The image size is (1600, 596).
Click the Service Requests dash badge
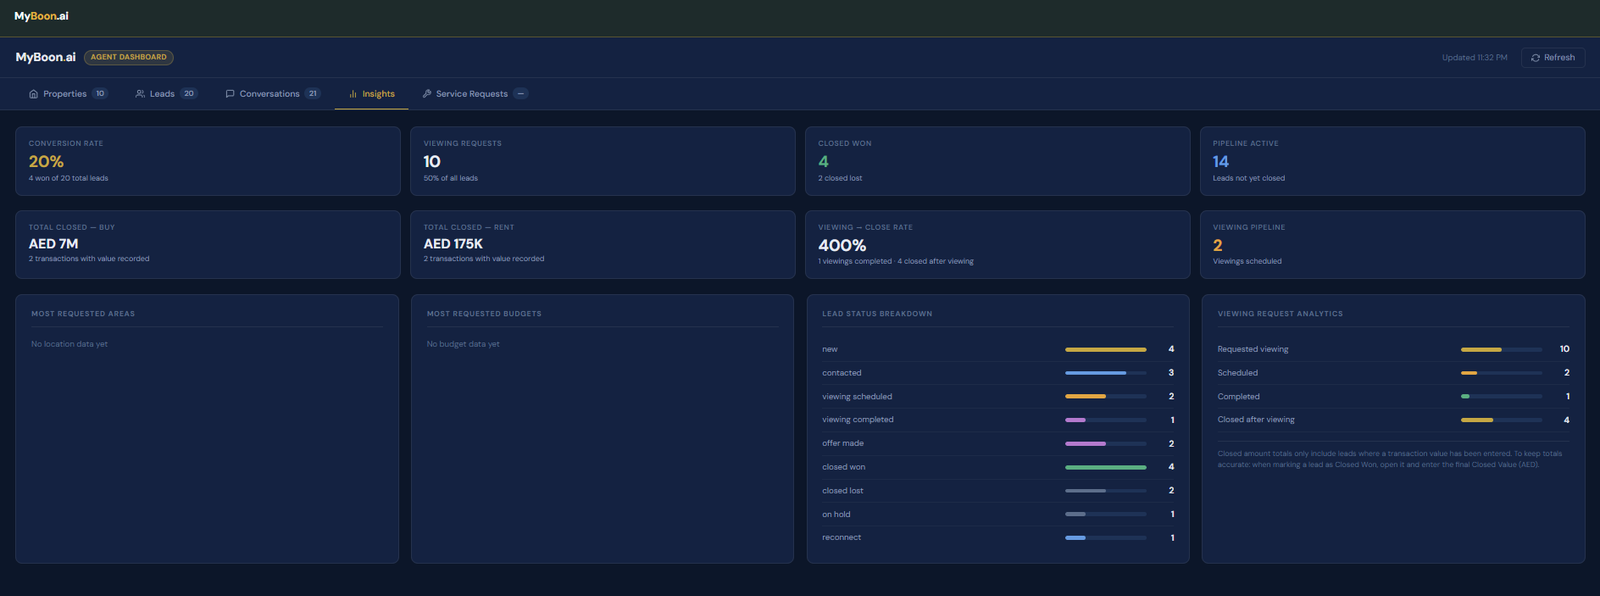[520, 94]
